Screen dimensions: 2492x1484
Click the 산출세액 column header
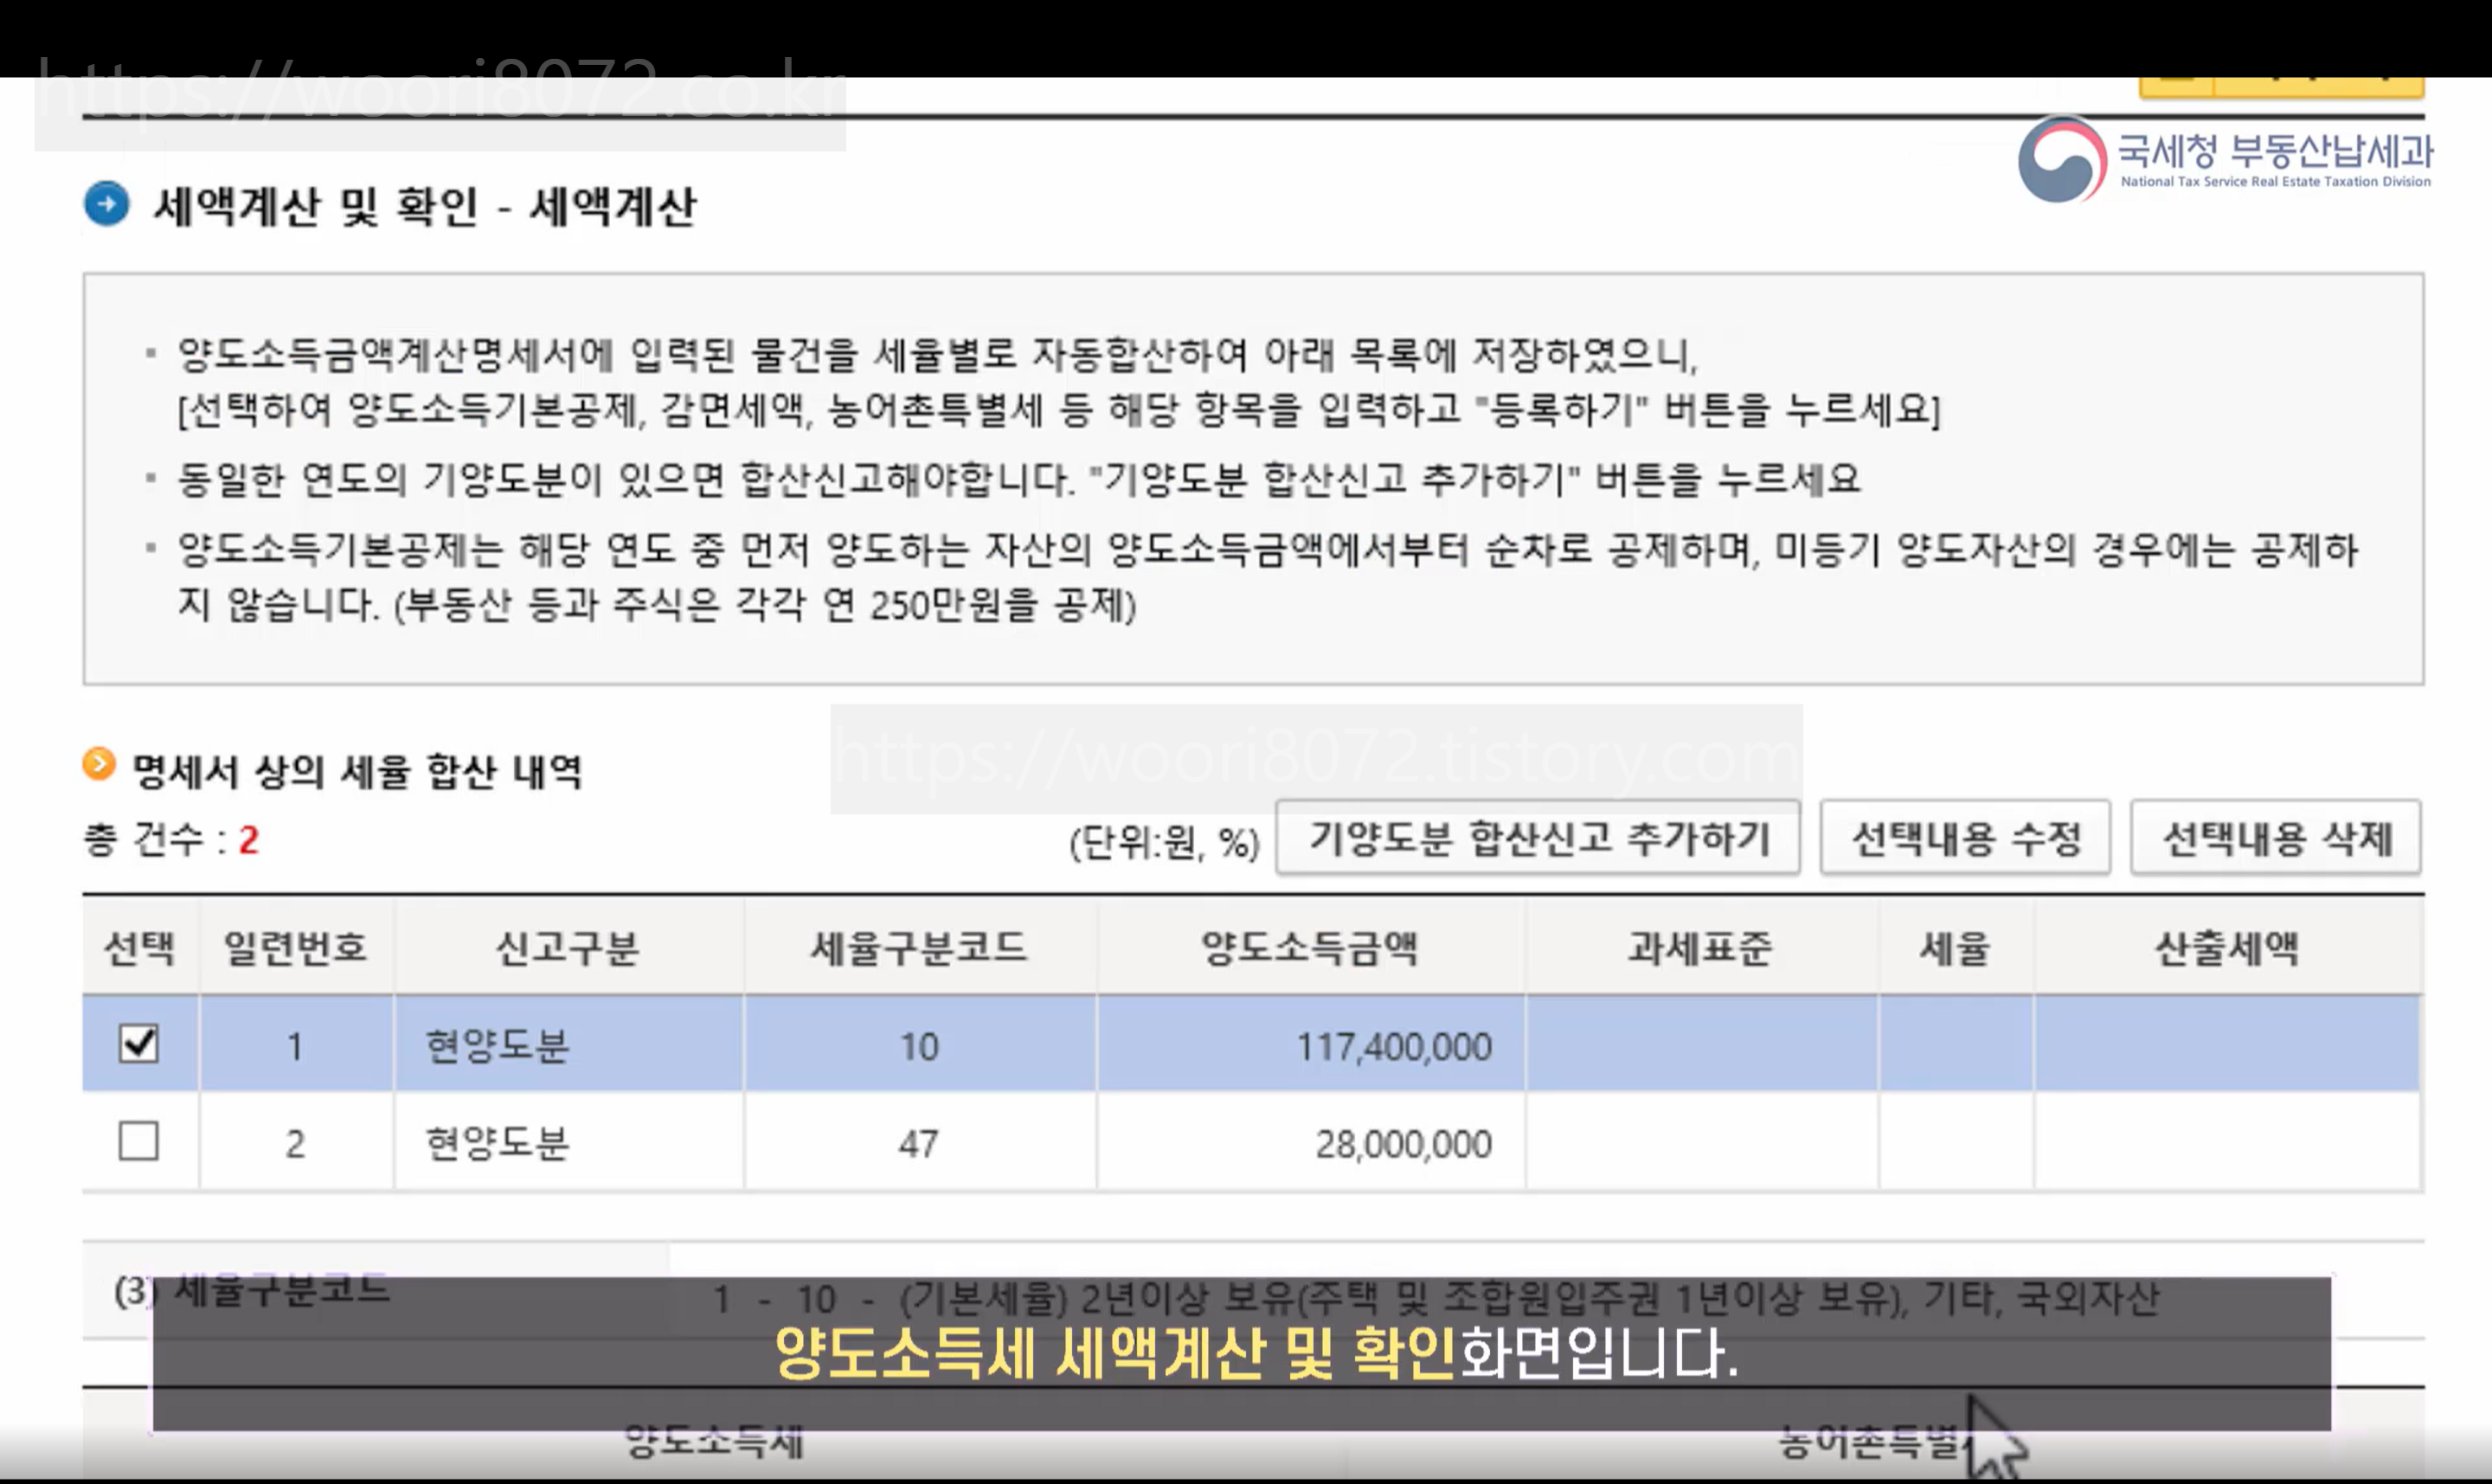pos(2226,947)
